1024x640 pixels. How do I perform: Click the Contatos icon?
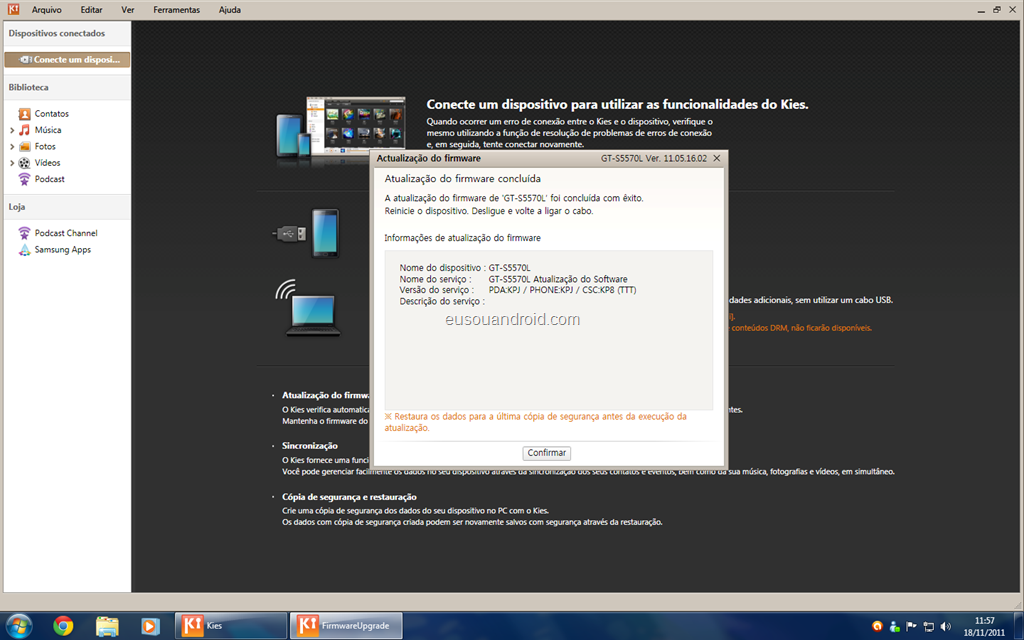coord(25,114)
